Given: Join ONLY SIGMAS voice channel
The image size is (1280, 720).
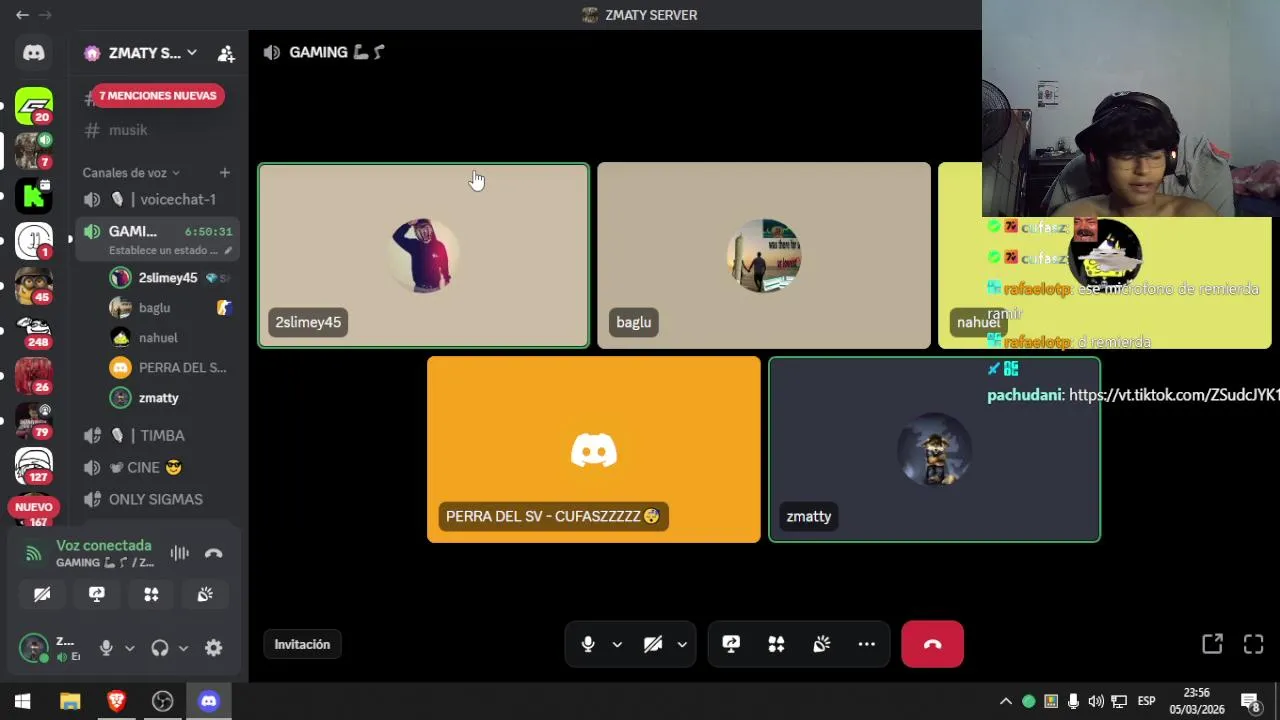Looking at the screenshot, I should [x=158, y=499].
